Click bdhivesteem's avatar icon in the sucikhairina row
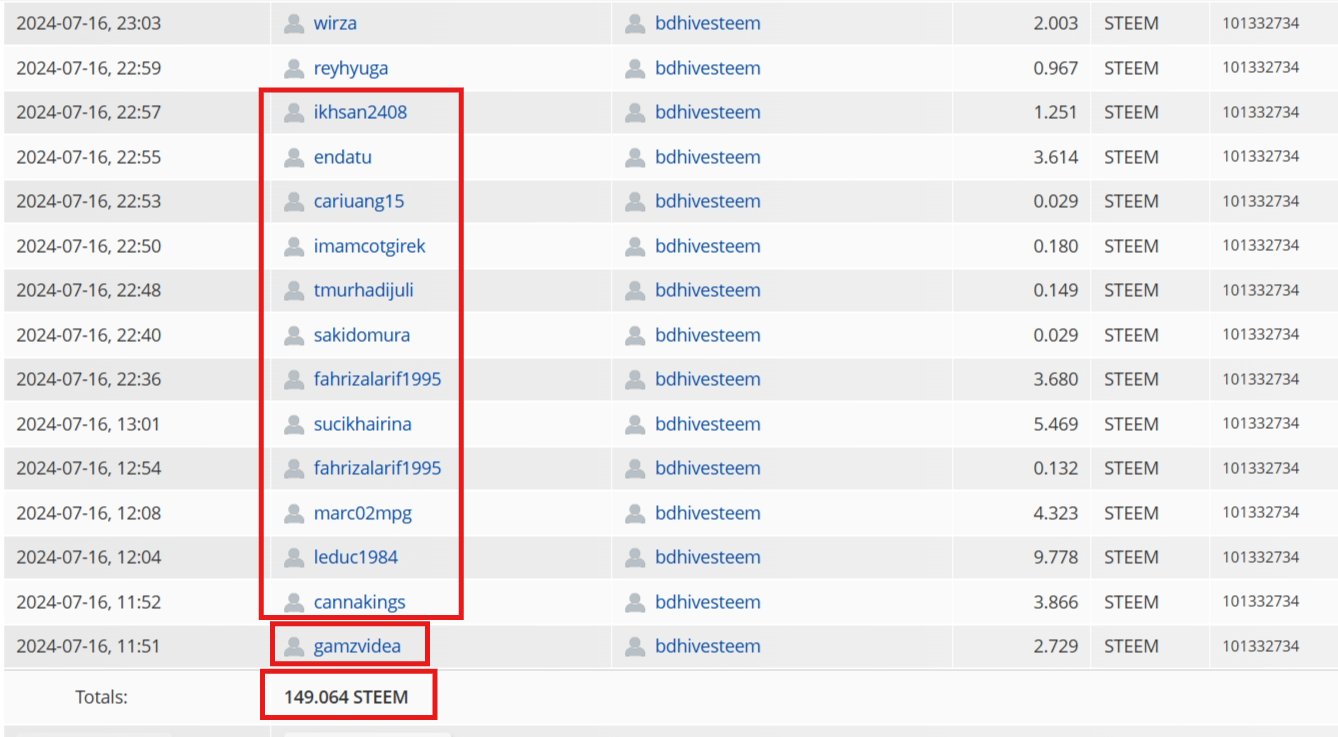 click(x=635, y=424)
